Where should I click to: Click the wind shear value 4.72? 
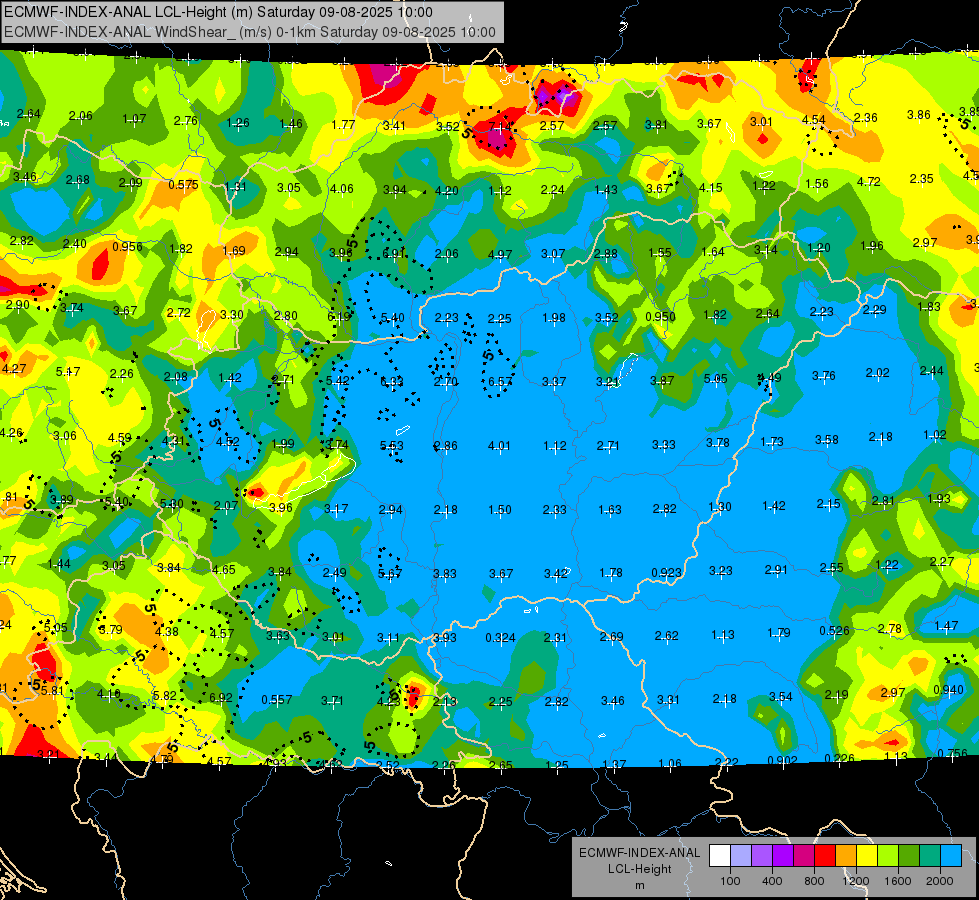868,182
